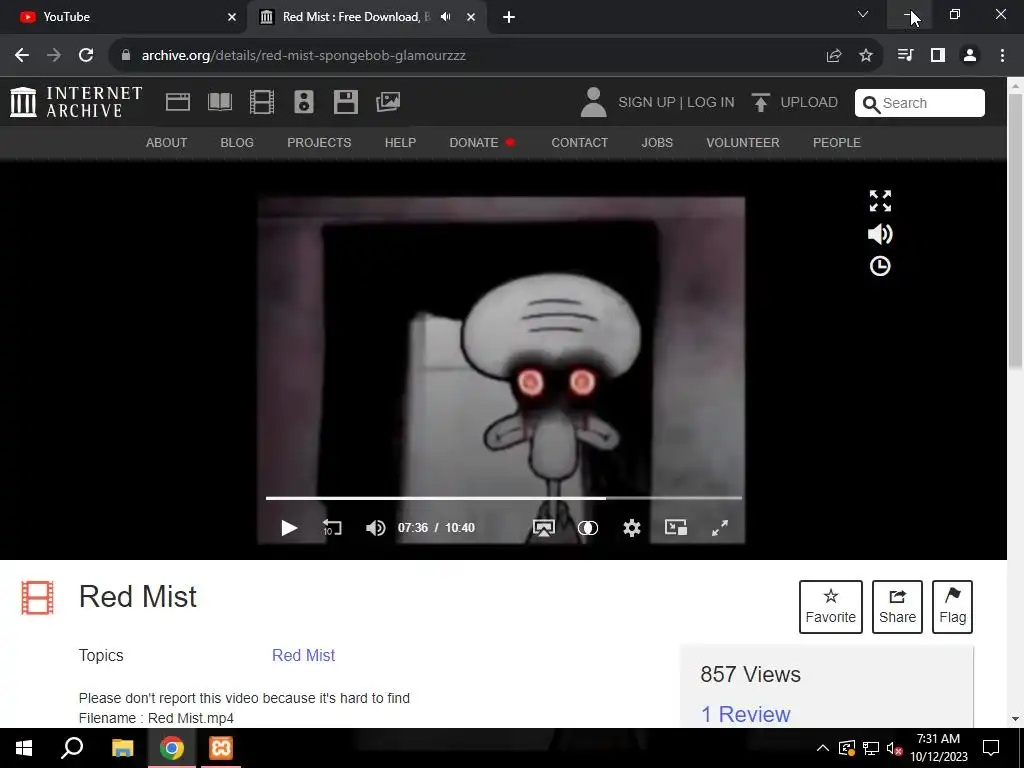Open the Chrome profile icon

[970, 56]
